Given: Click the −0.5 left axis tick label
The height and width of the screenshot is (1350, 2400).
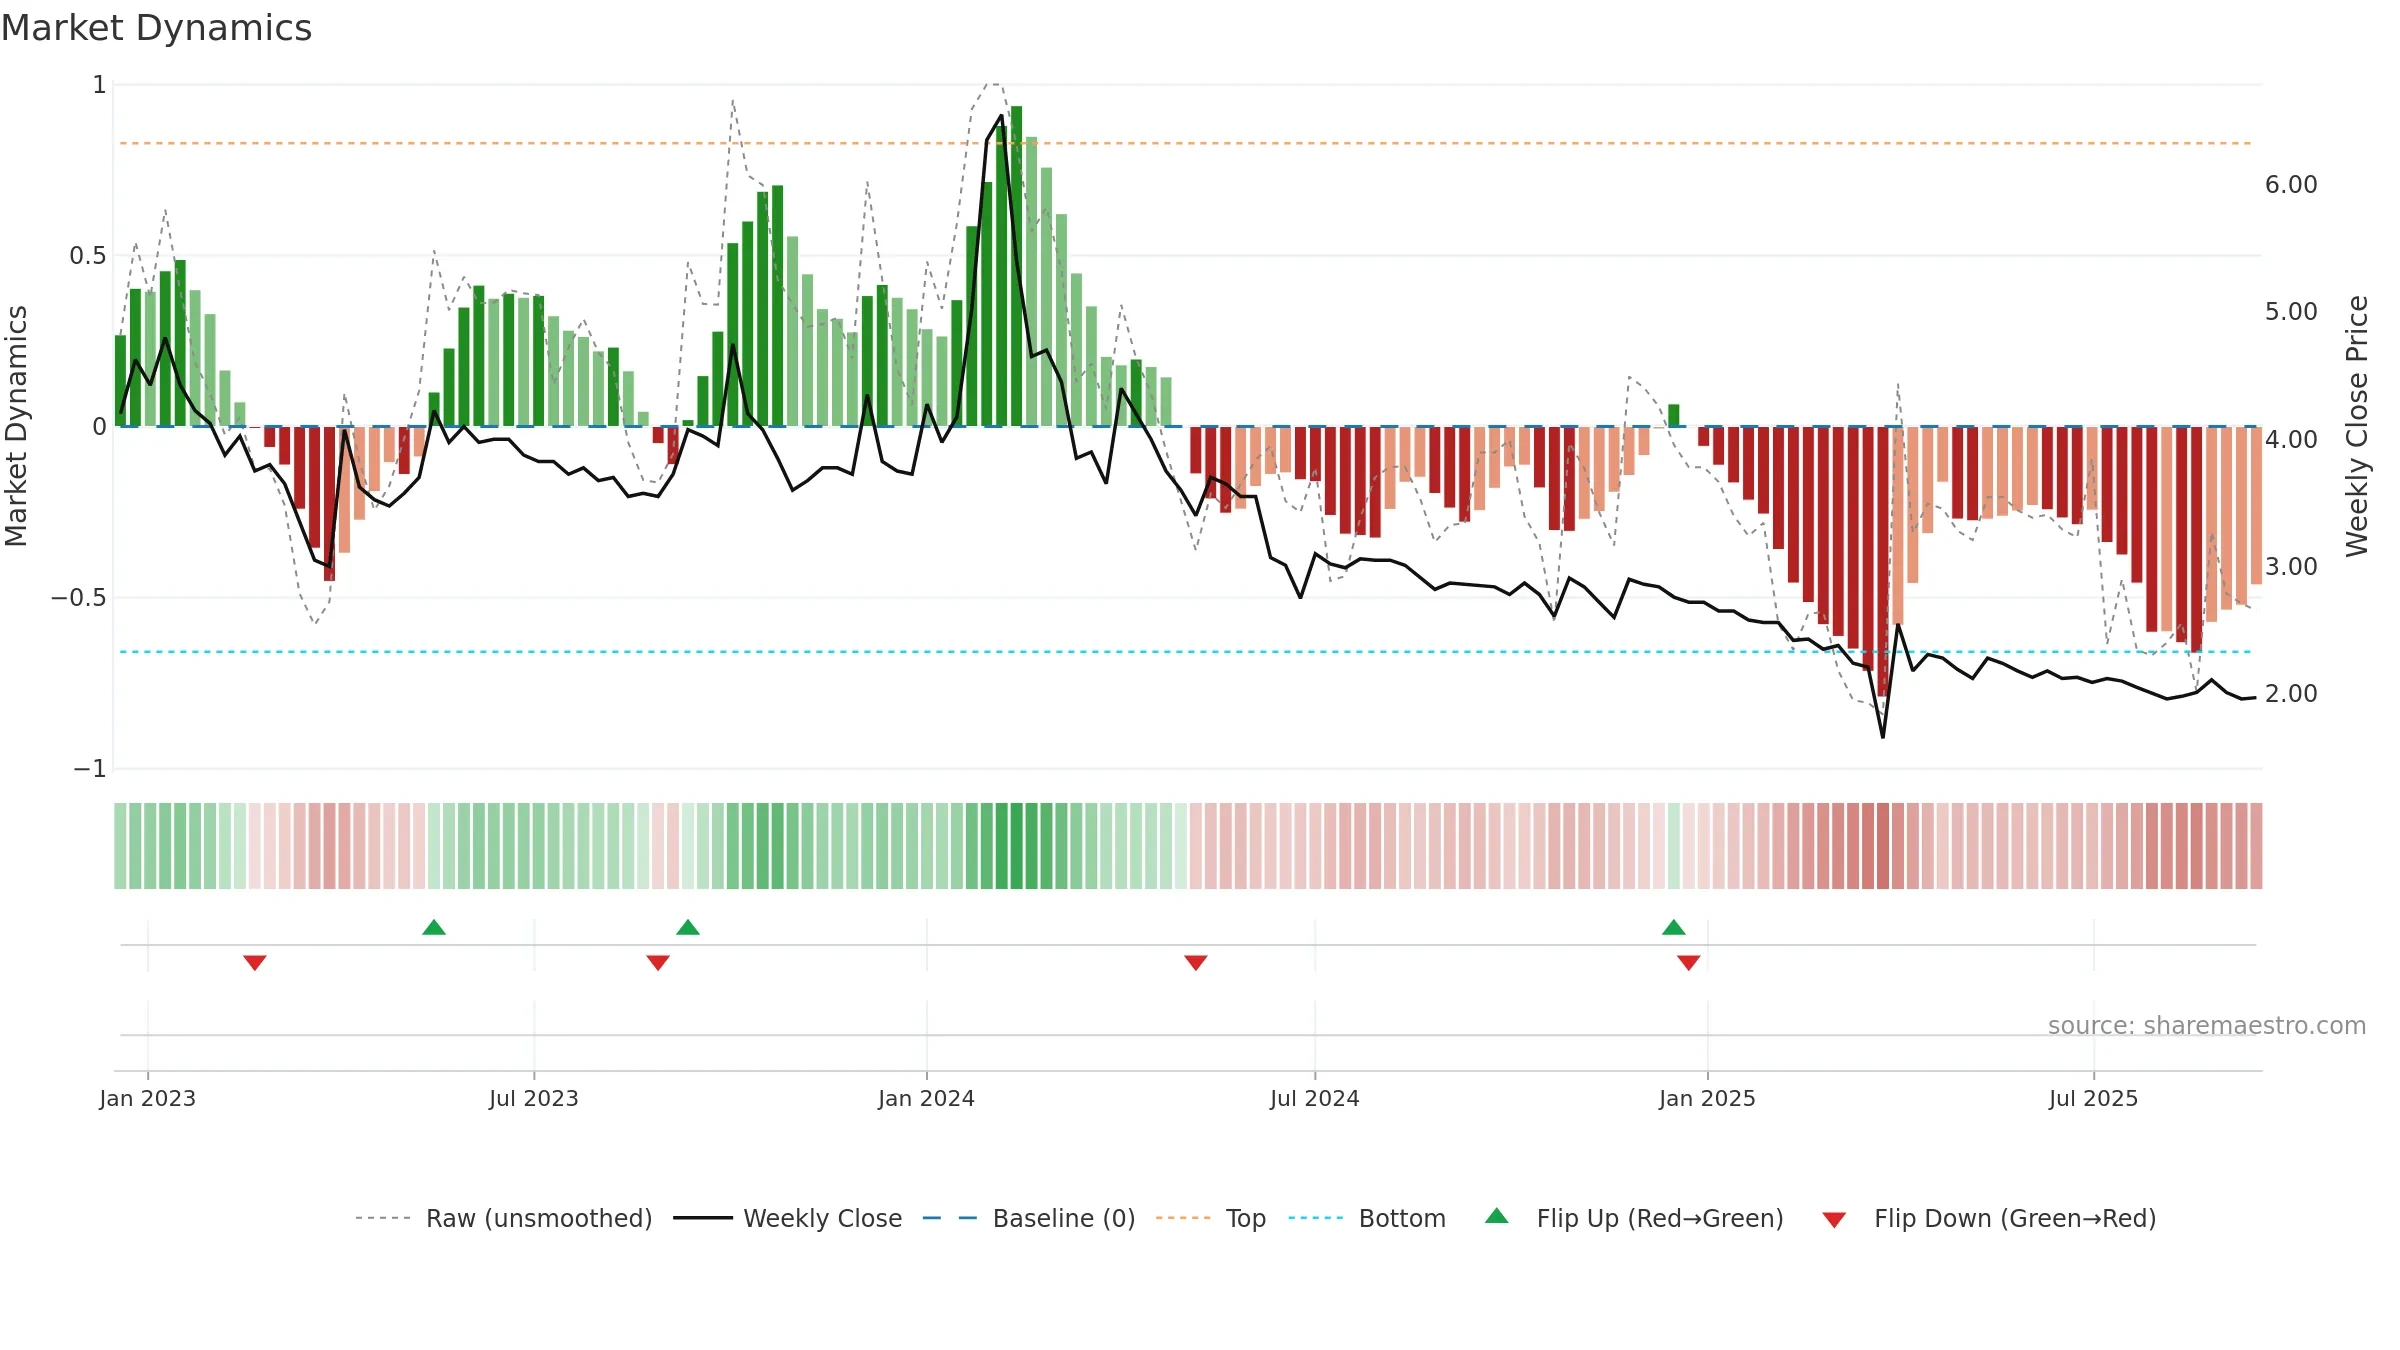Looking at the screenshot, I should (x=78, y=598).
